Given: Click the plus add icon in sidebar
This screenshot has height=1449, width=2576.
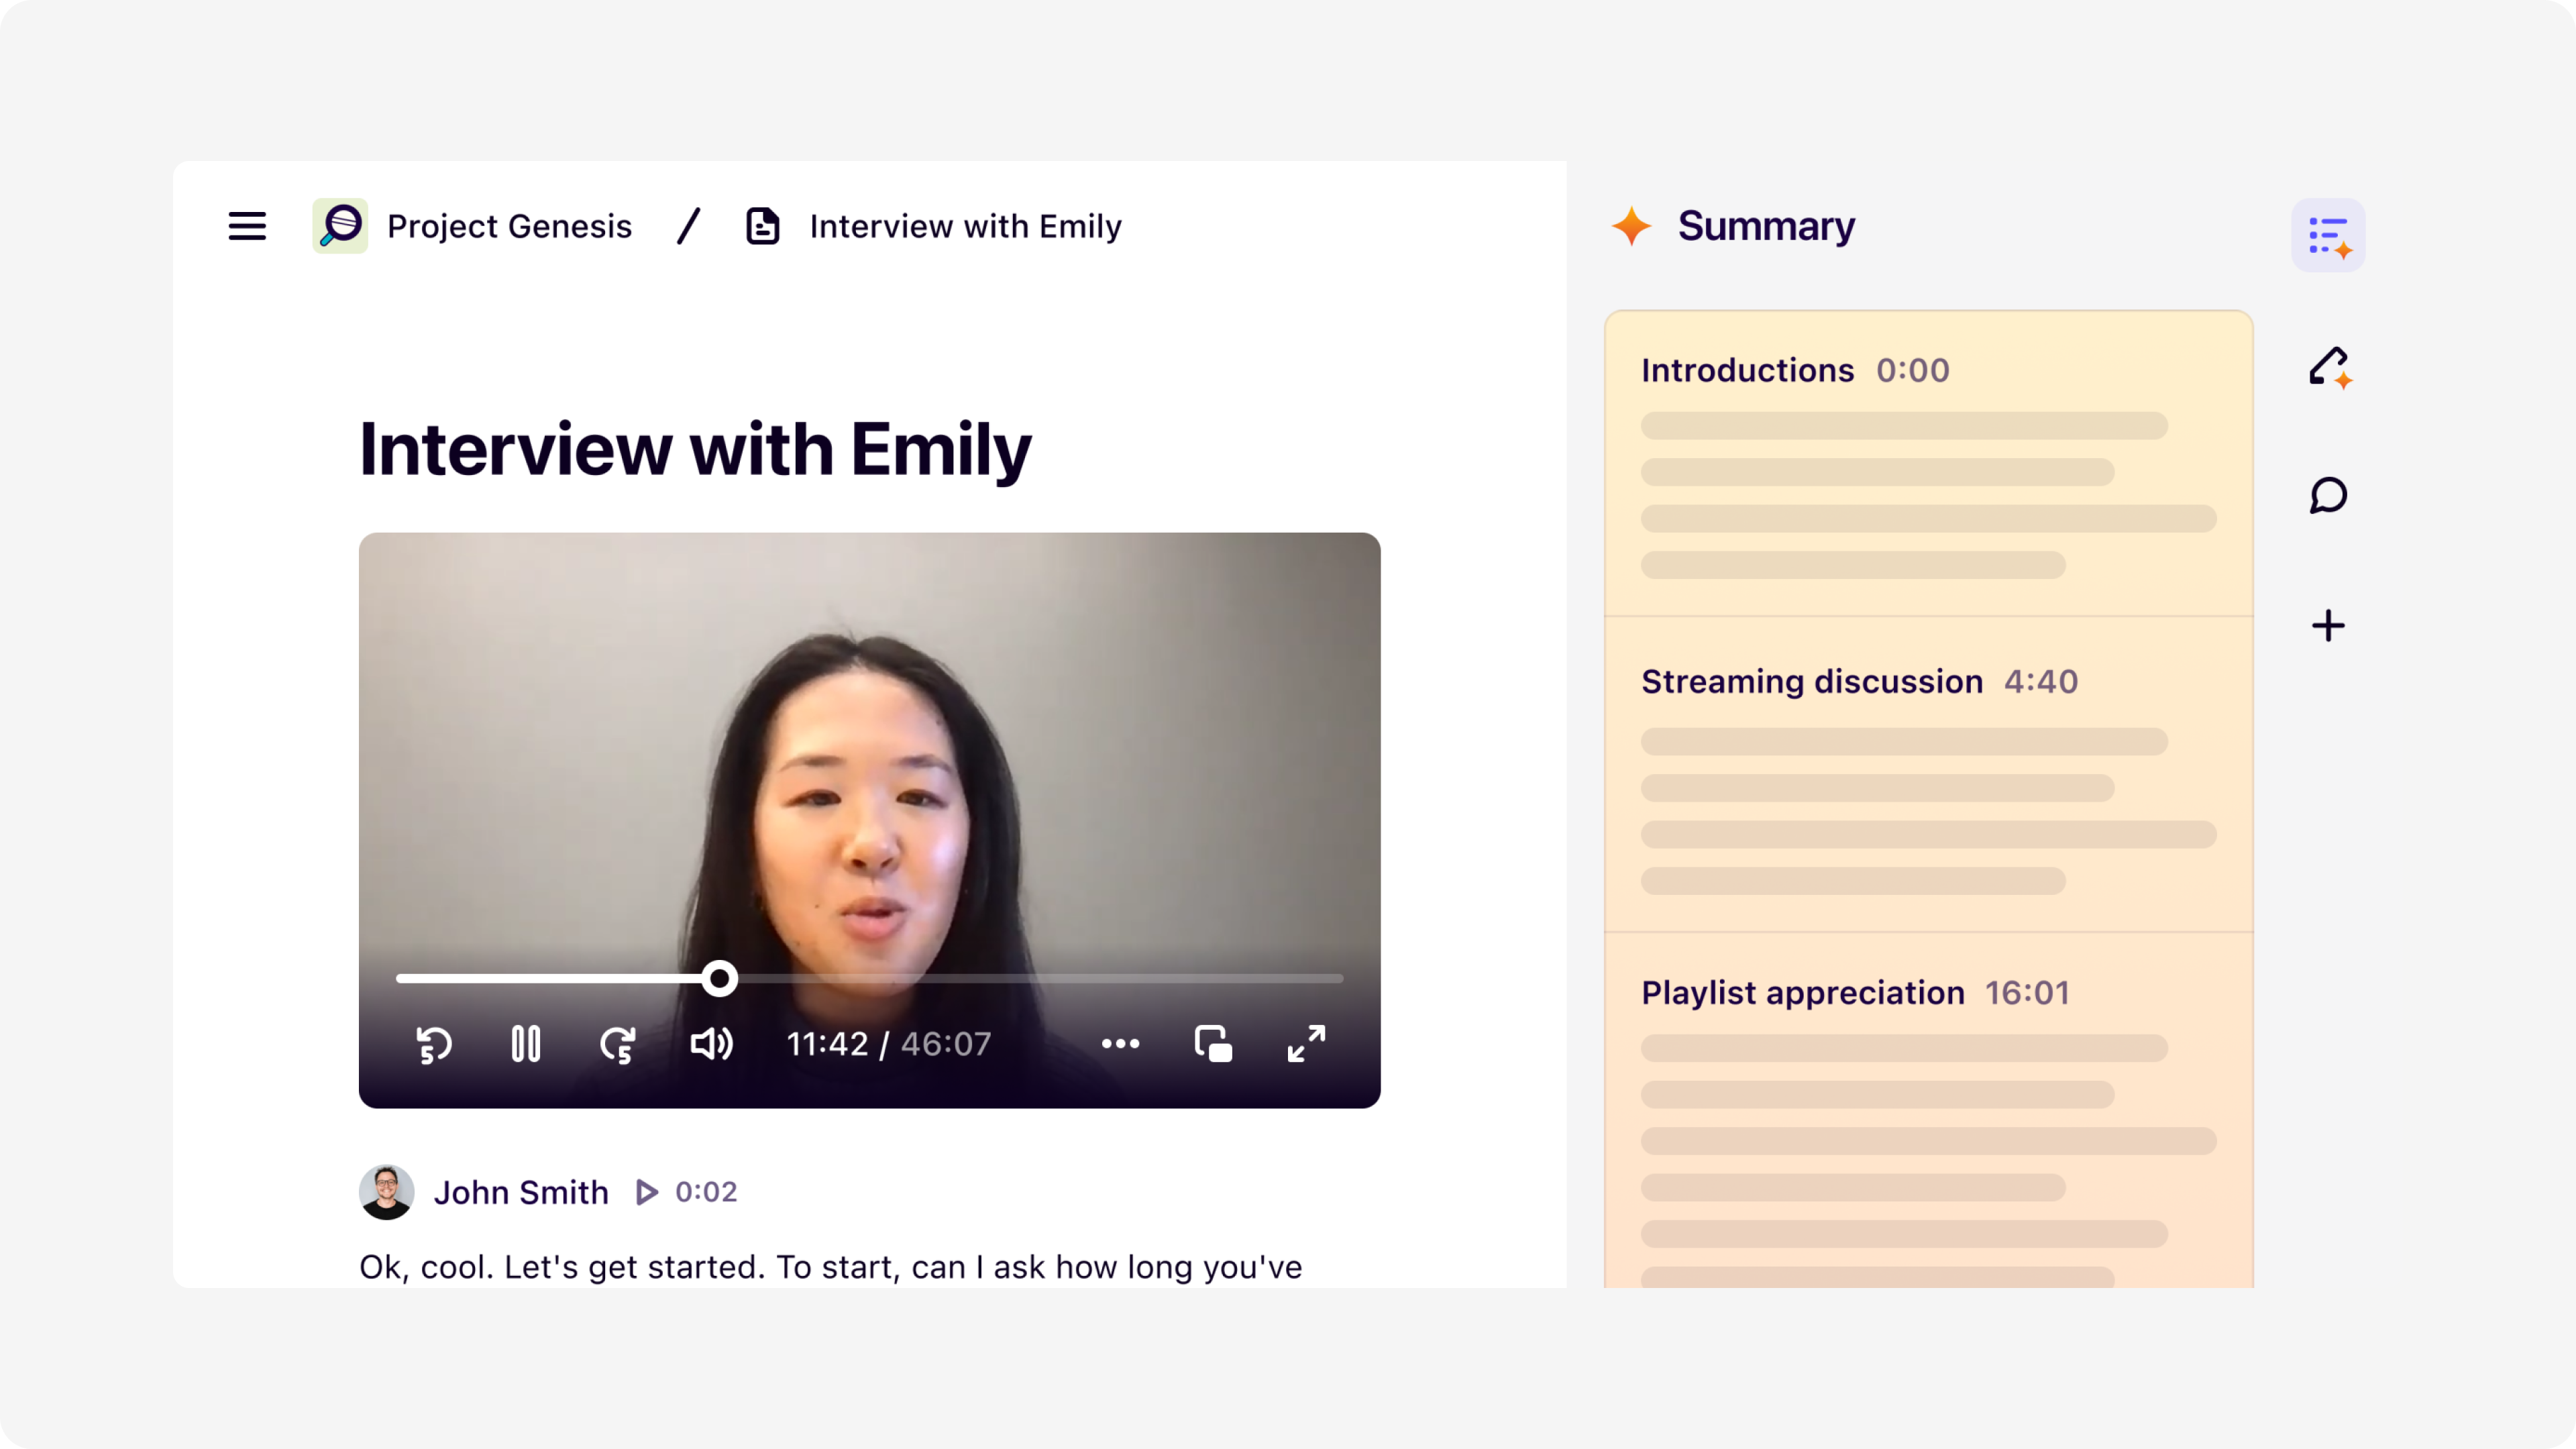Looking at the screenshot, I should click(2328, 626).
